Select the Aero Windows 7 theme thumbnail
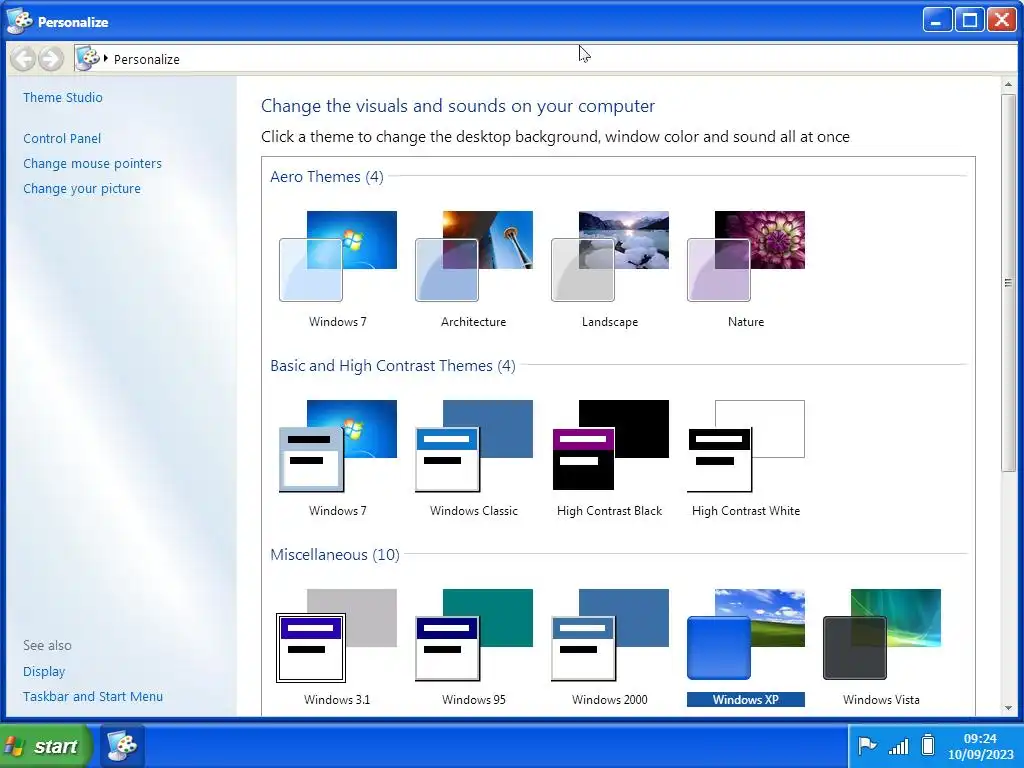 pos(338,257)
